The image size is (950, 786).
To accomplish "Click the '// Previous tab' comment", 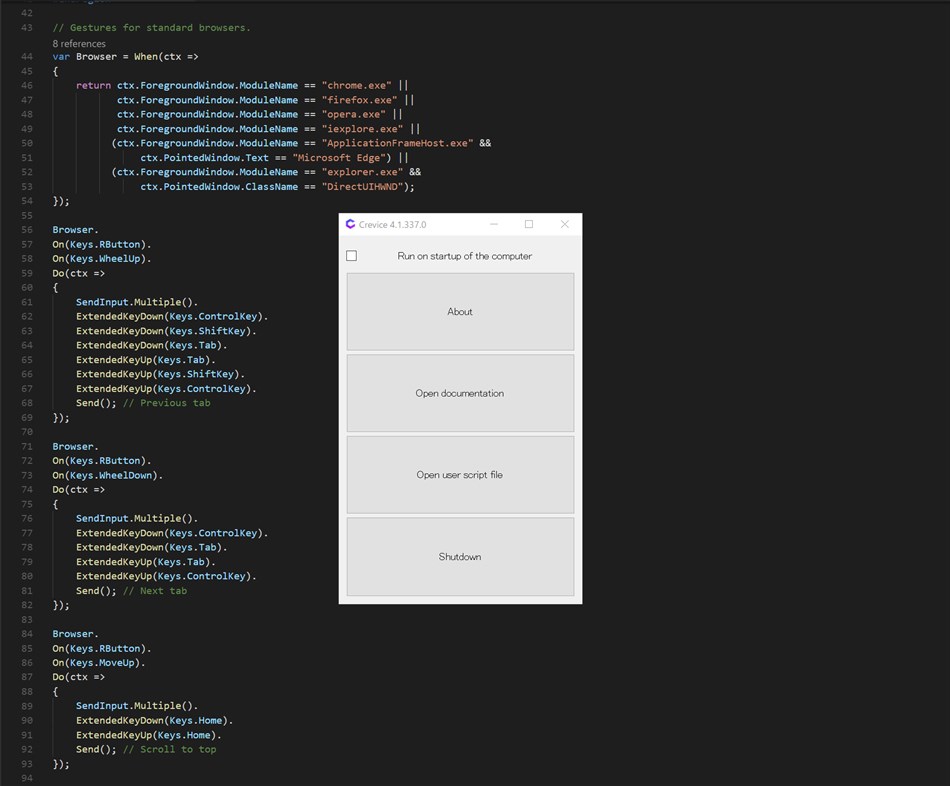I will 167,403.
